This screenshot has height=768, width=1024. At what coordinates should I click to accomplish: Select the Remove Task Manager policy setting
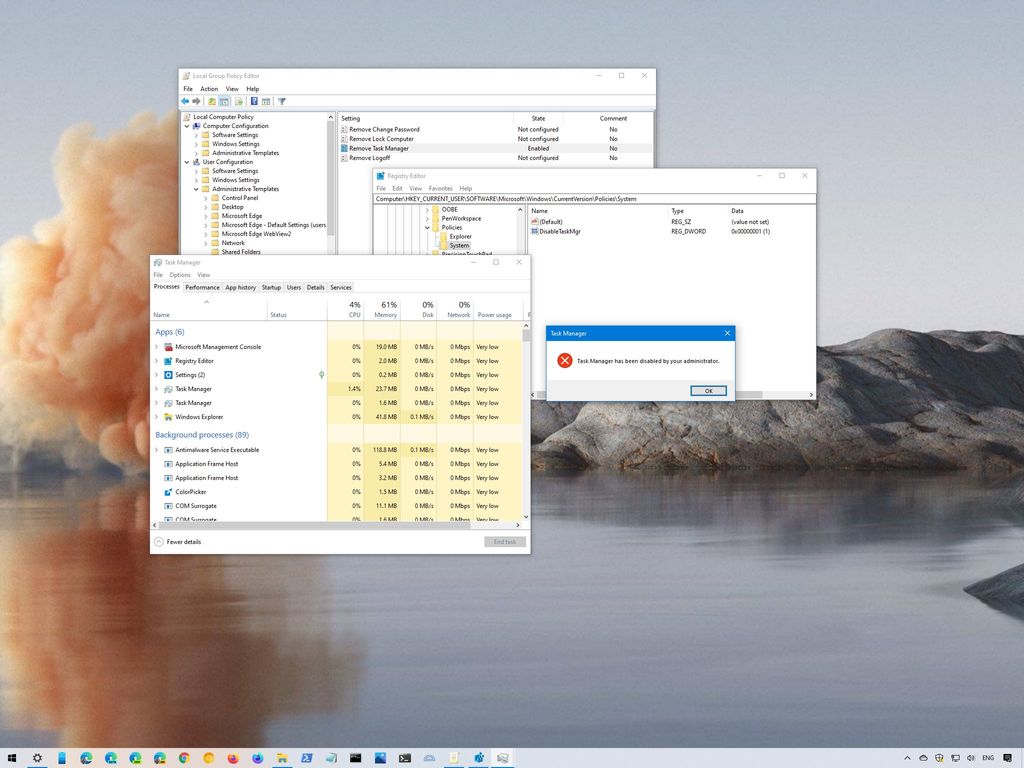pyautogui.click(x=378, y=147)
